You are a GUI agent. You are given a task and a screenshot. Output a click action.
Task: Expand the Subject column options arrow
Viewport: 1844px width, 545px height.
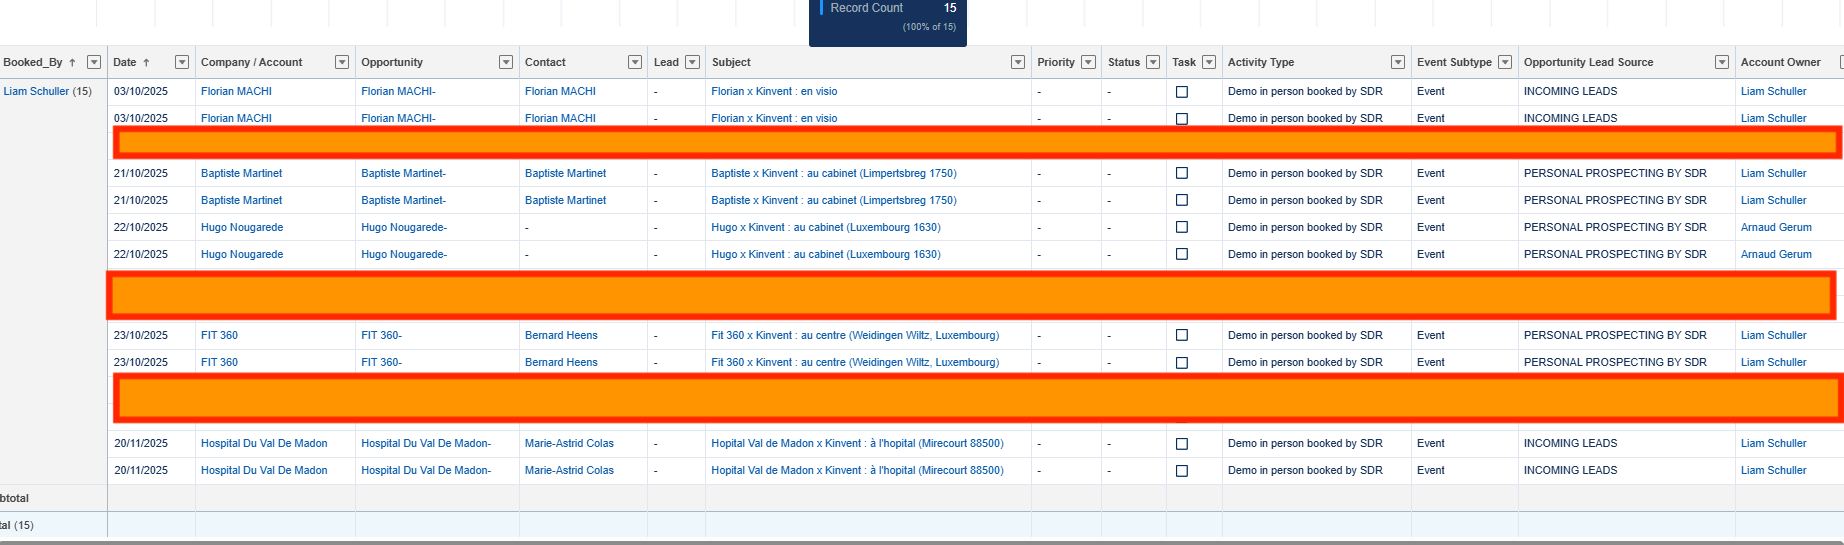tap(1018, 62)
